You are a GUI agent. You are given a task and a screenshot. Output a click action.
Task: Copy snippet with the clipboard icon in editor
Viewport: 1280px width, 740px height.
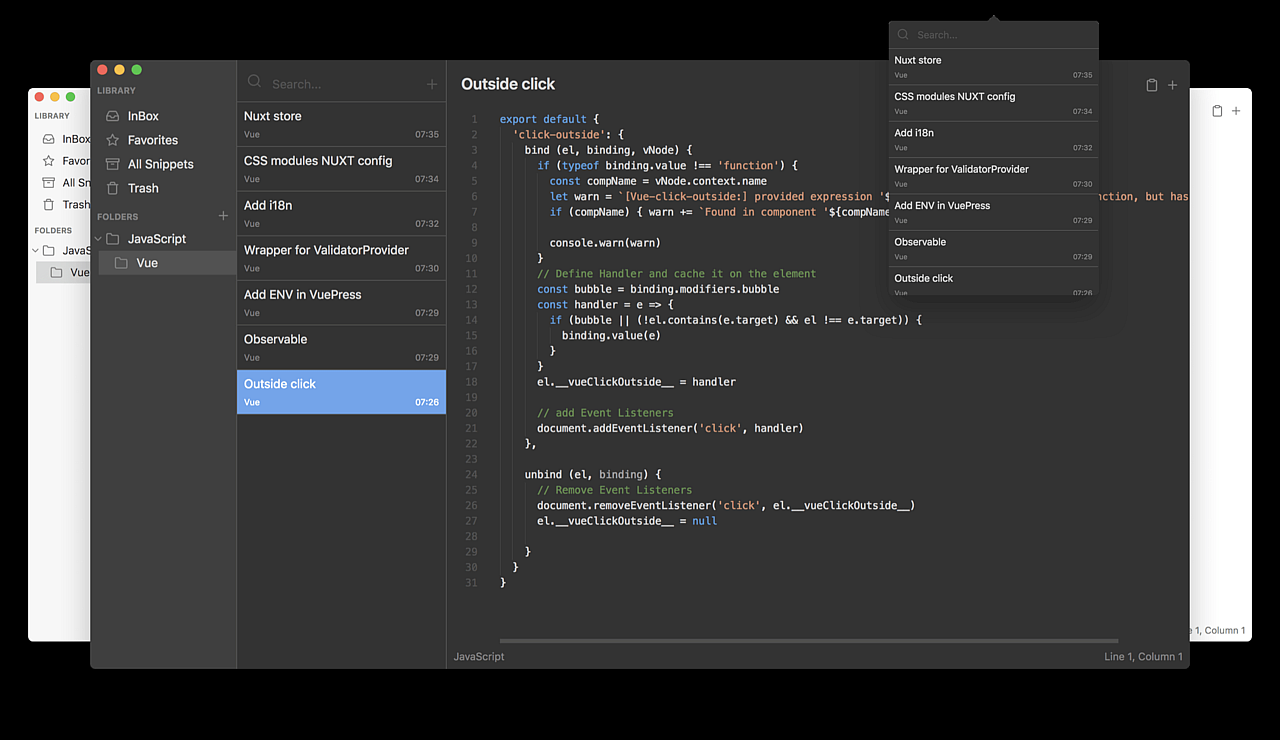pos(1152,85)
